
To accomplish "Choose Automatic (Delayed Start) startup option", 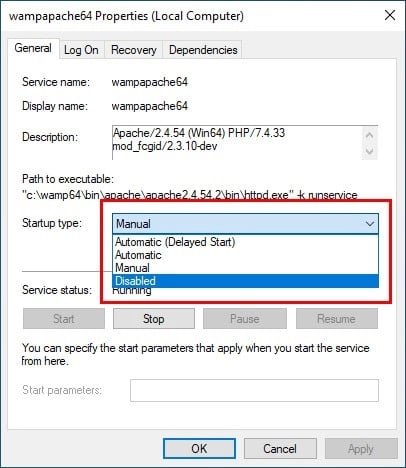I will click(245, 242).
